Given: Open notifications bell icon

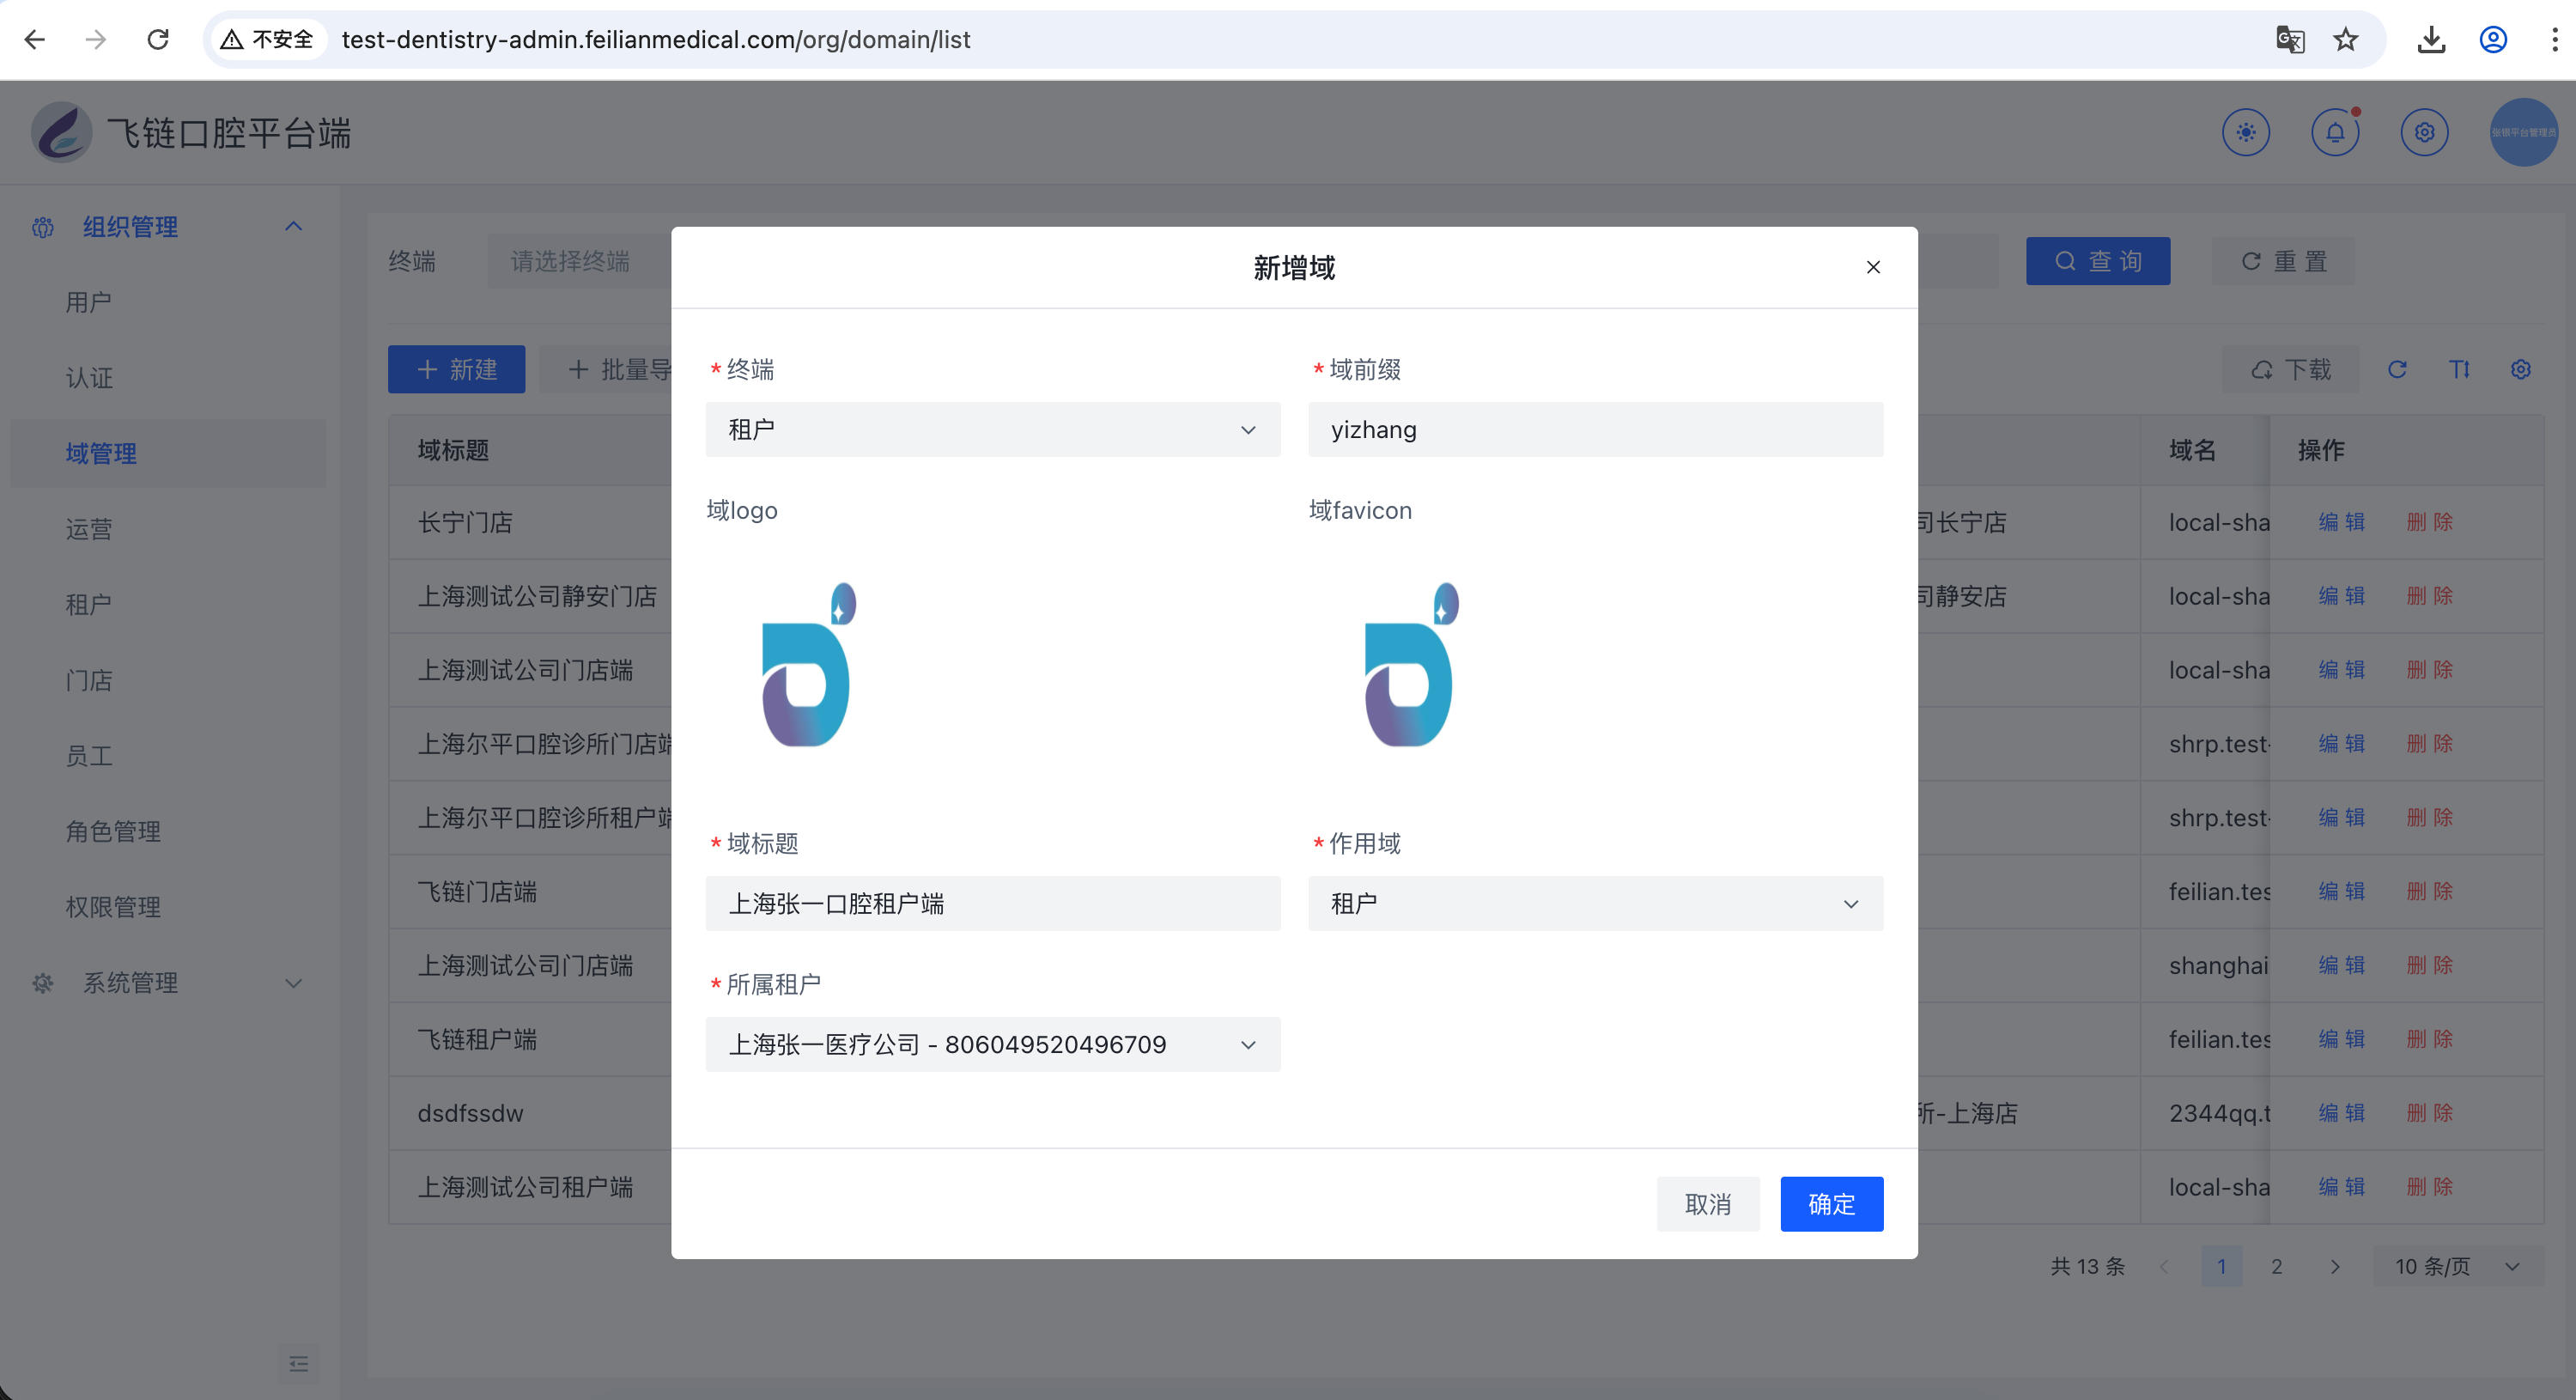Looking at the screenshot, I should click(2335, 132).
